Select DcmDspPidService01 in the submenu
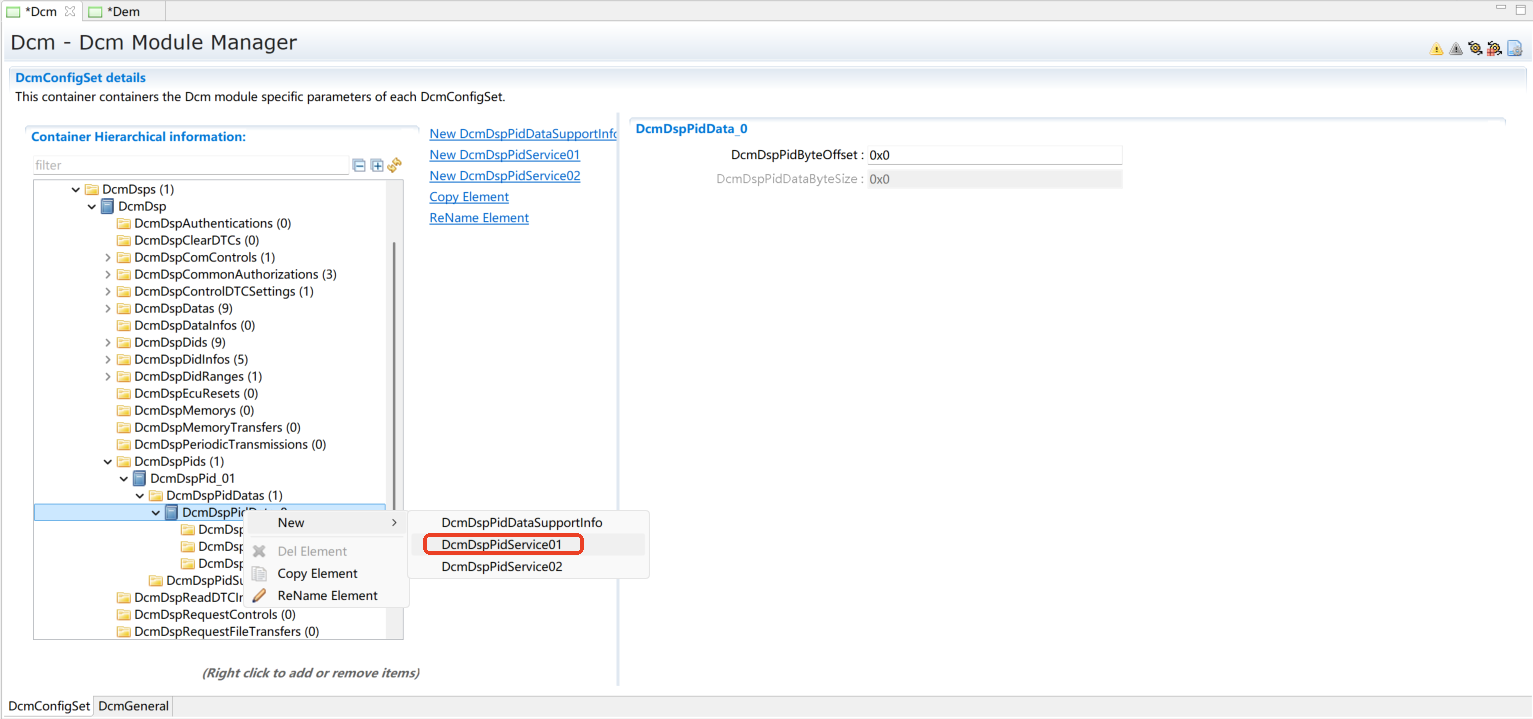Screen dimensions: 1533x719 pyautogui.click(x=502, y=545)
